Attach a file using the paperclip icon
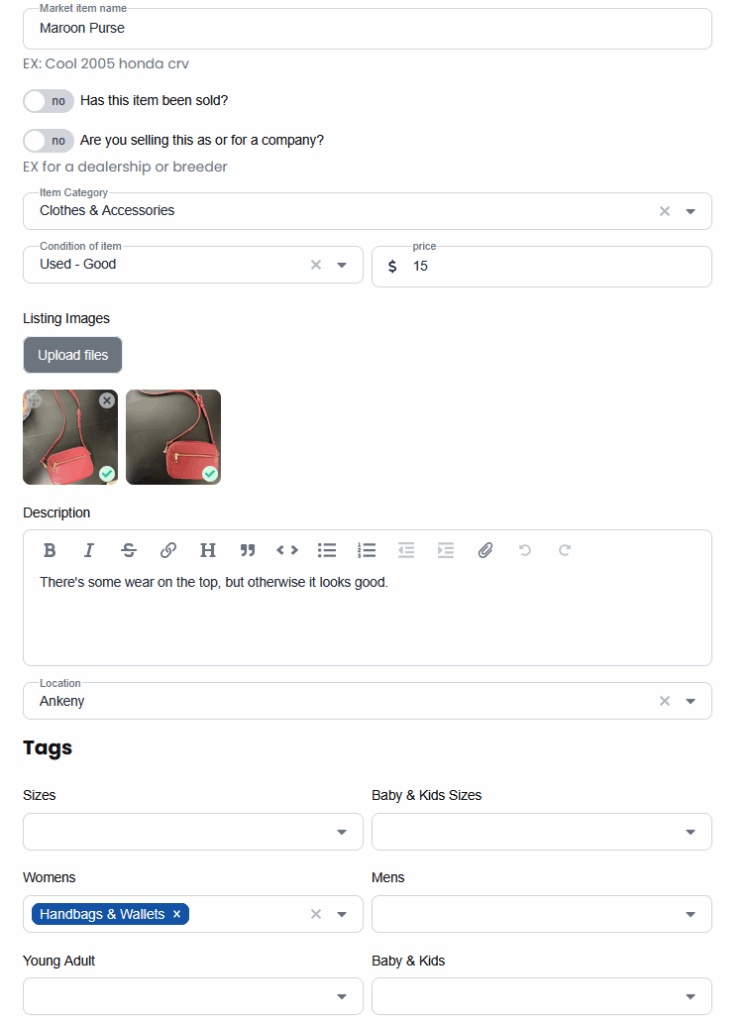Screen dimensions: 756x1024 click(485, 551)
